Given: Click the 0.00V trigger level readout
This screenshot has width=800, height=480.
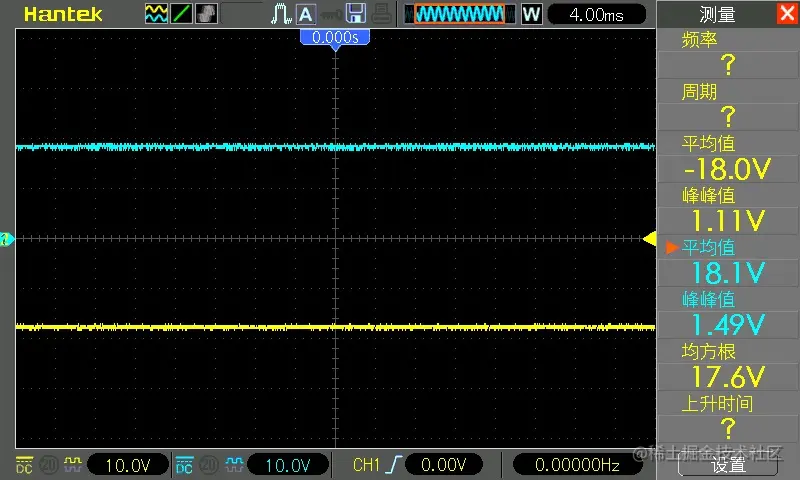Looking at the screenshot, I should click(443, 465).
